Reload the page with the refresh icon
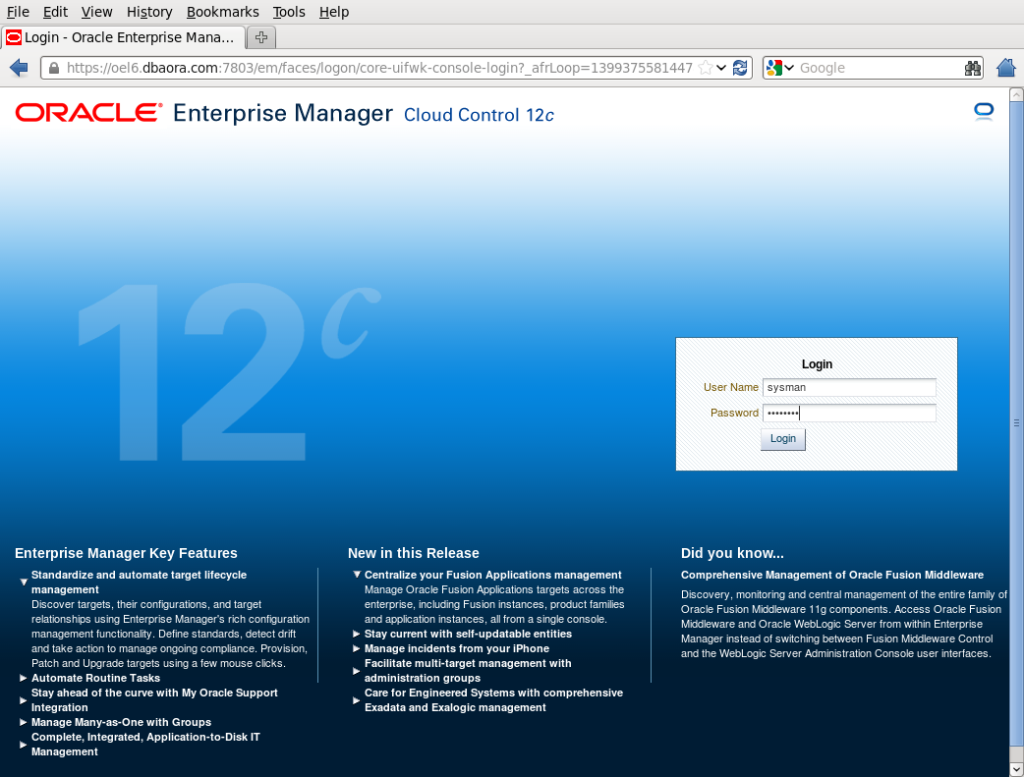The image size is (1024, 777). 740,68
